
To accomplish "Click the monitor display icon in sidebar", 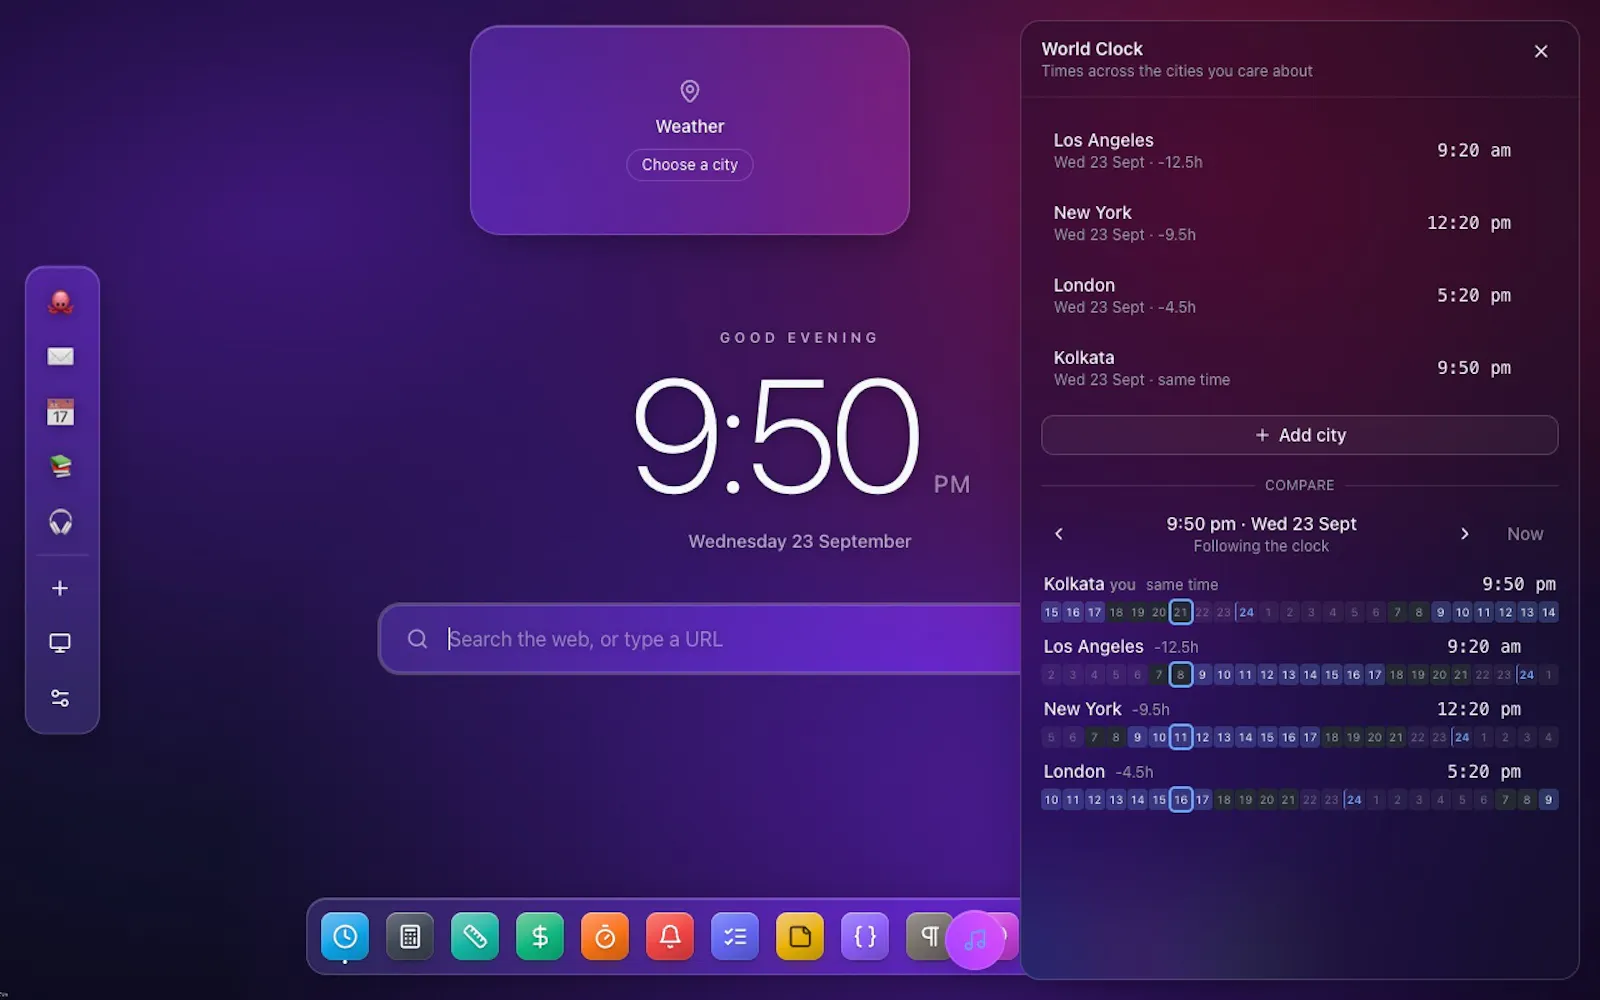I will pos(60,643).
